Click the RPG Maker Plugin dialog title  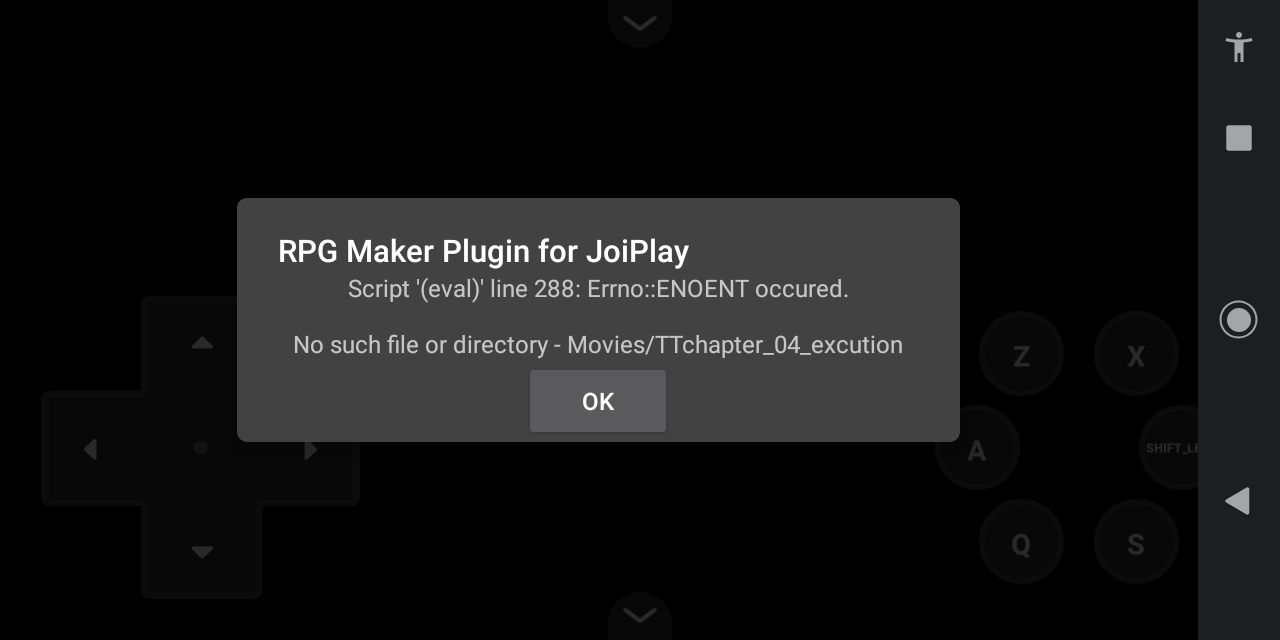(483, 251)
